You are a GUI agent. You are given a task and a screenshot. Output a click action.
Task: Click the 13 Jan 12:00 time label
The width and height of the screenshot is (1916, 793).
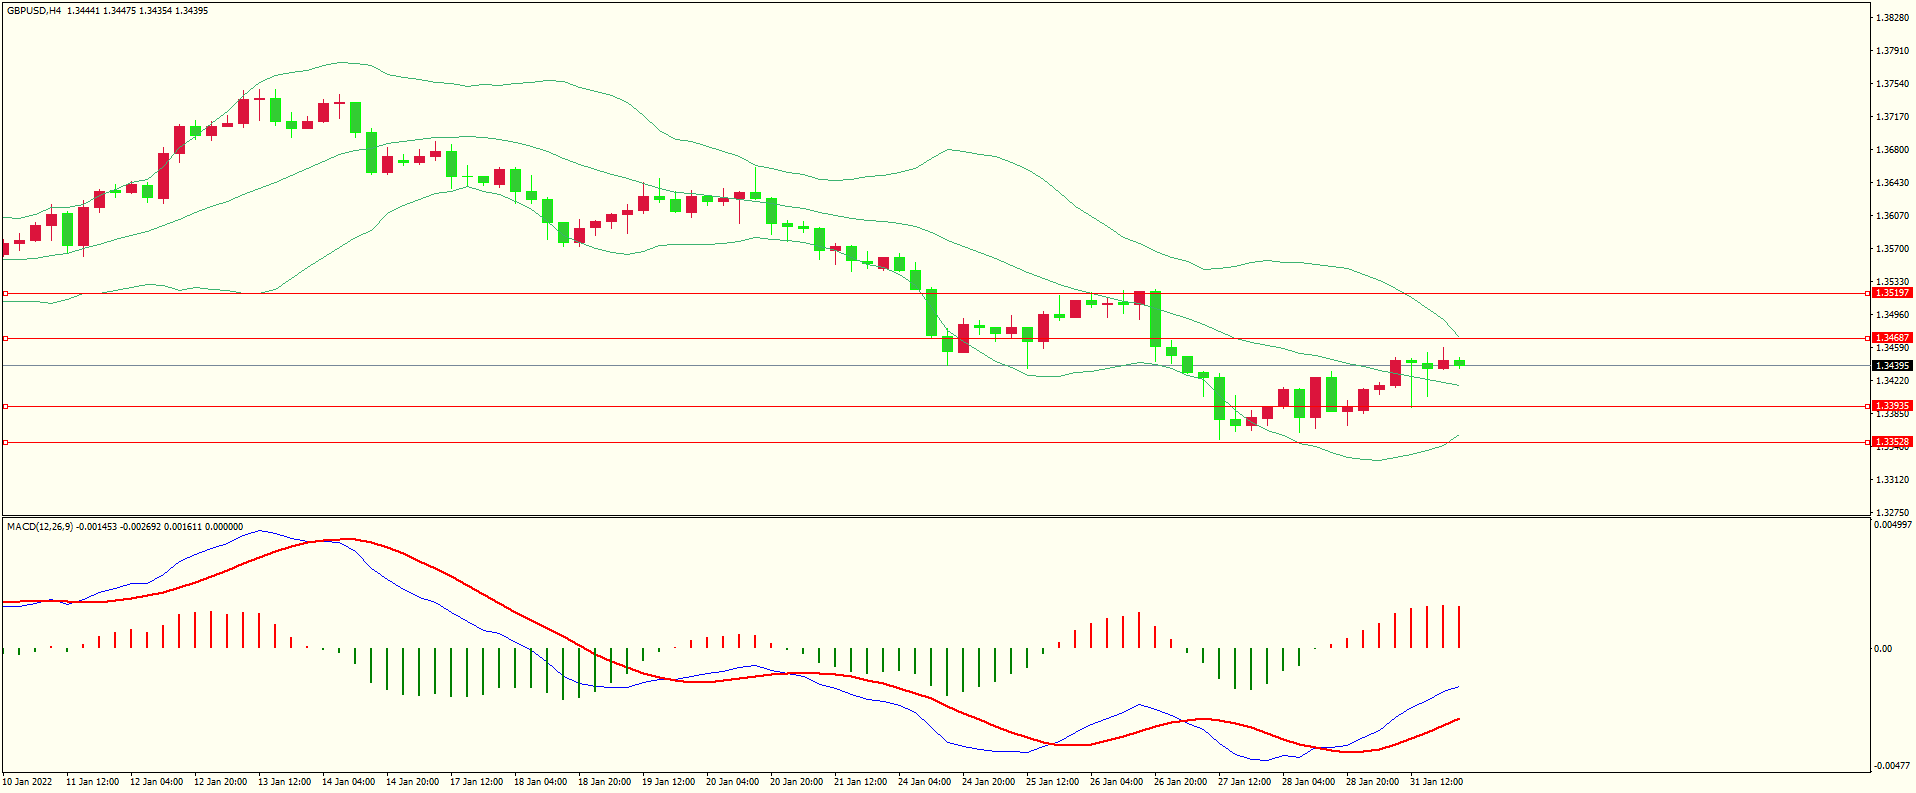284,782
